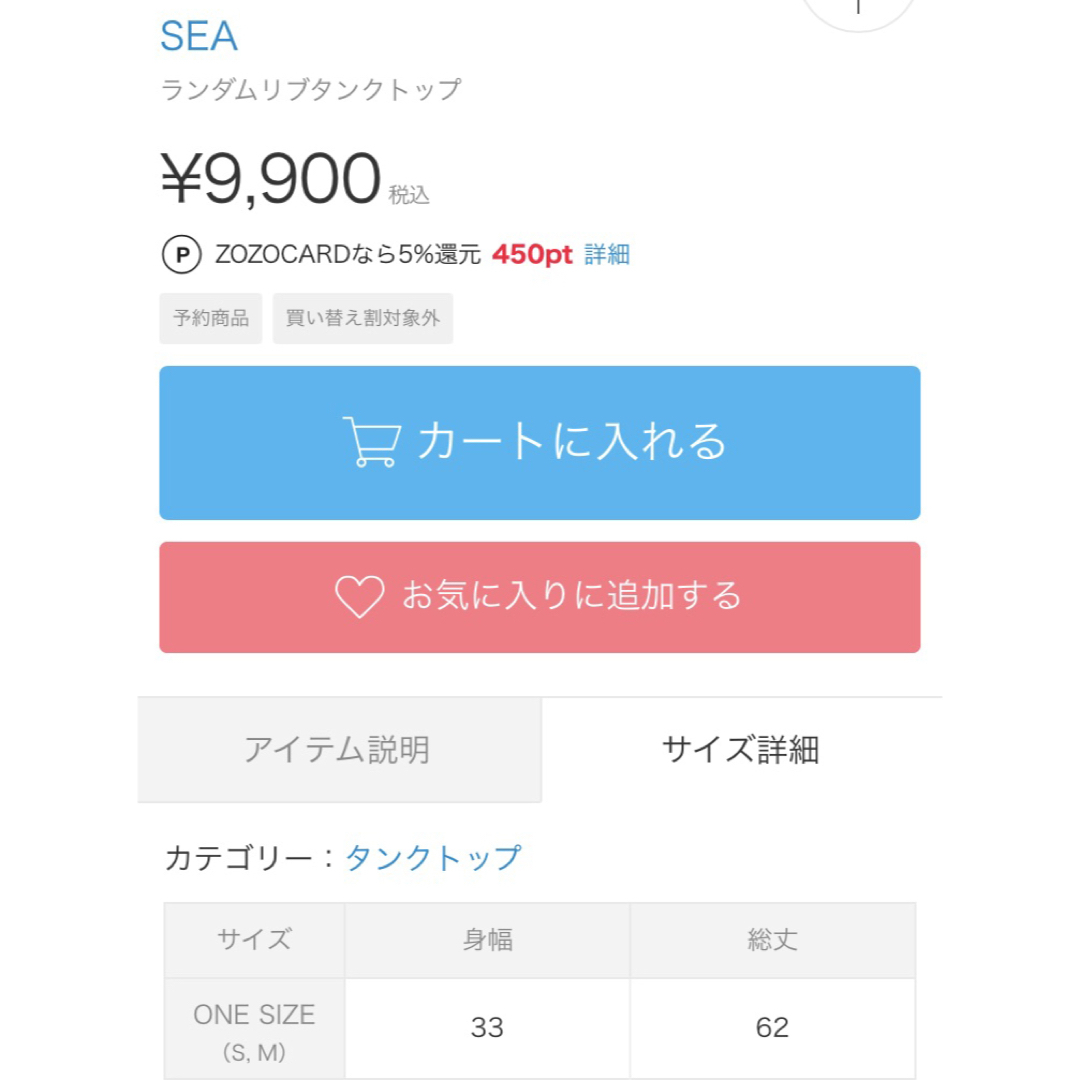Screen dimensions: 1080x1080
Task: Switch to the サイズ詳細 tab
Action: point(742,749)
